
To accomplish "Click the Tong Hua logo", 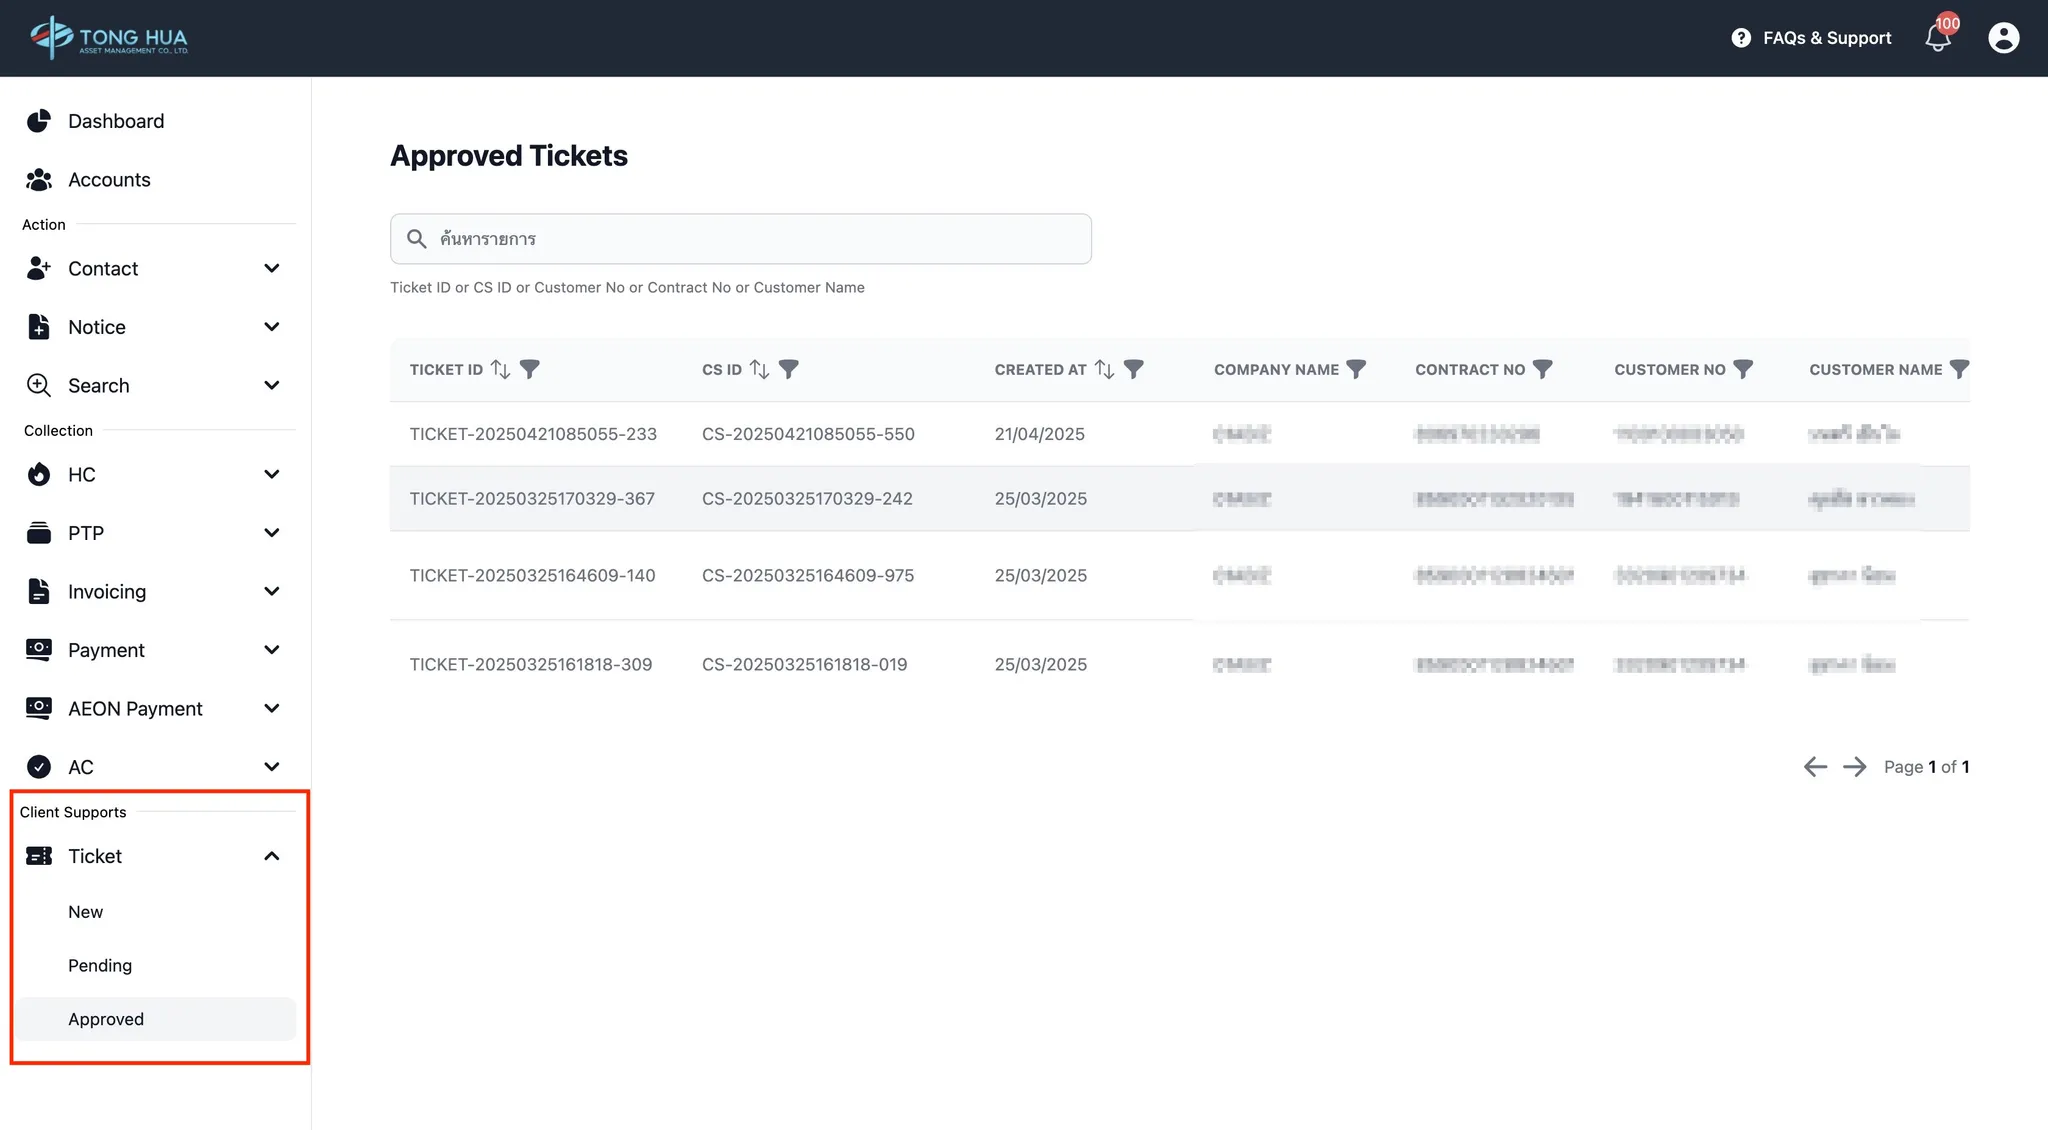I will 109,38.
